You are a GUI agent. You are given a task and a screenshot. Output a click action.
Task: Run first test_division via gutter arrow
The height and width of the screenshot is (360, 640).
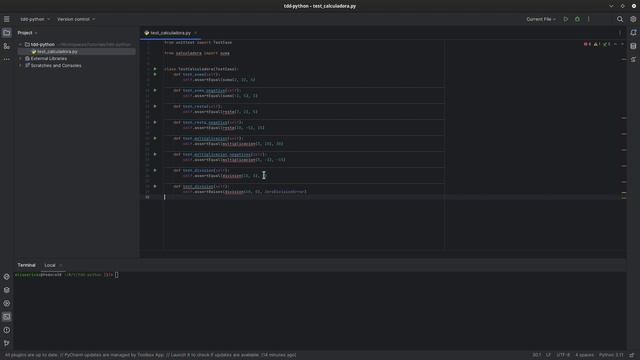coord(155,170)
